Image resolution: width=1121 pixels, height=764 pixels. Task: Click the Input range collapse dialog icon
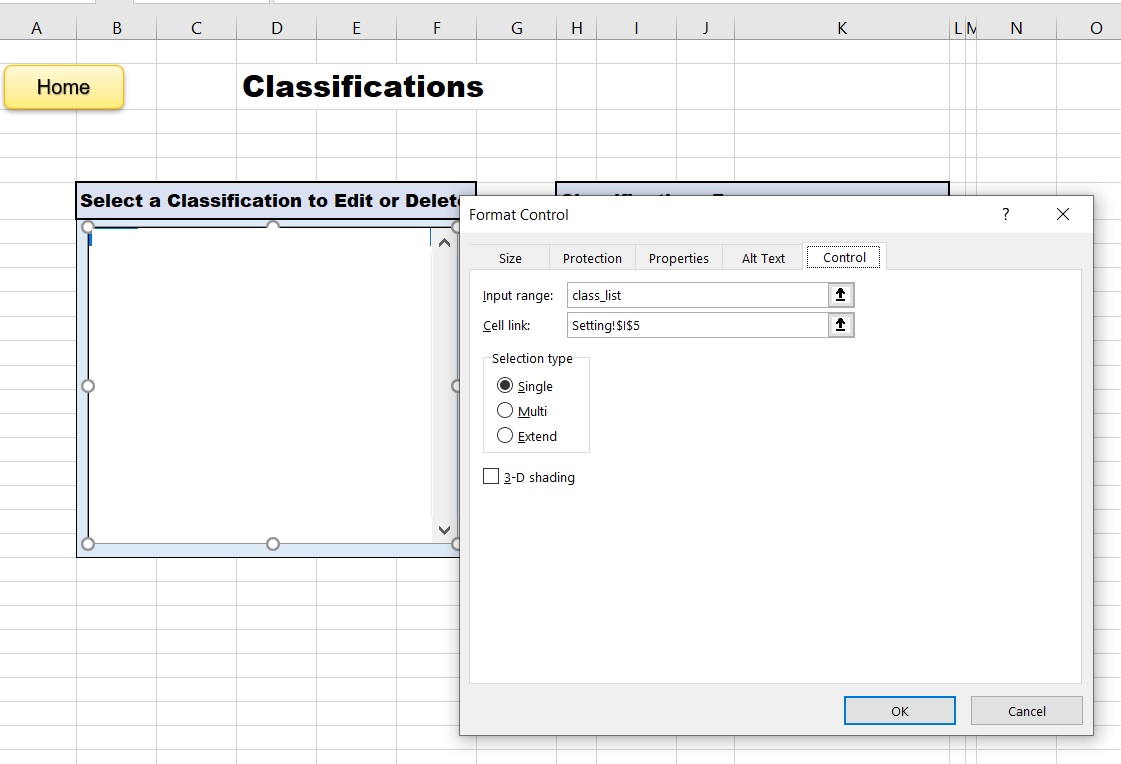pyautogui.click(x=841, y=295)
